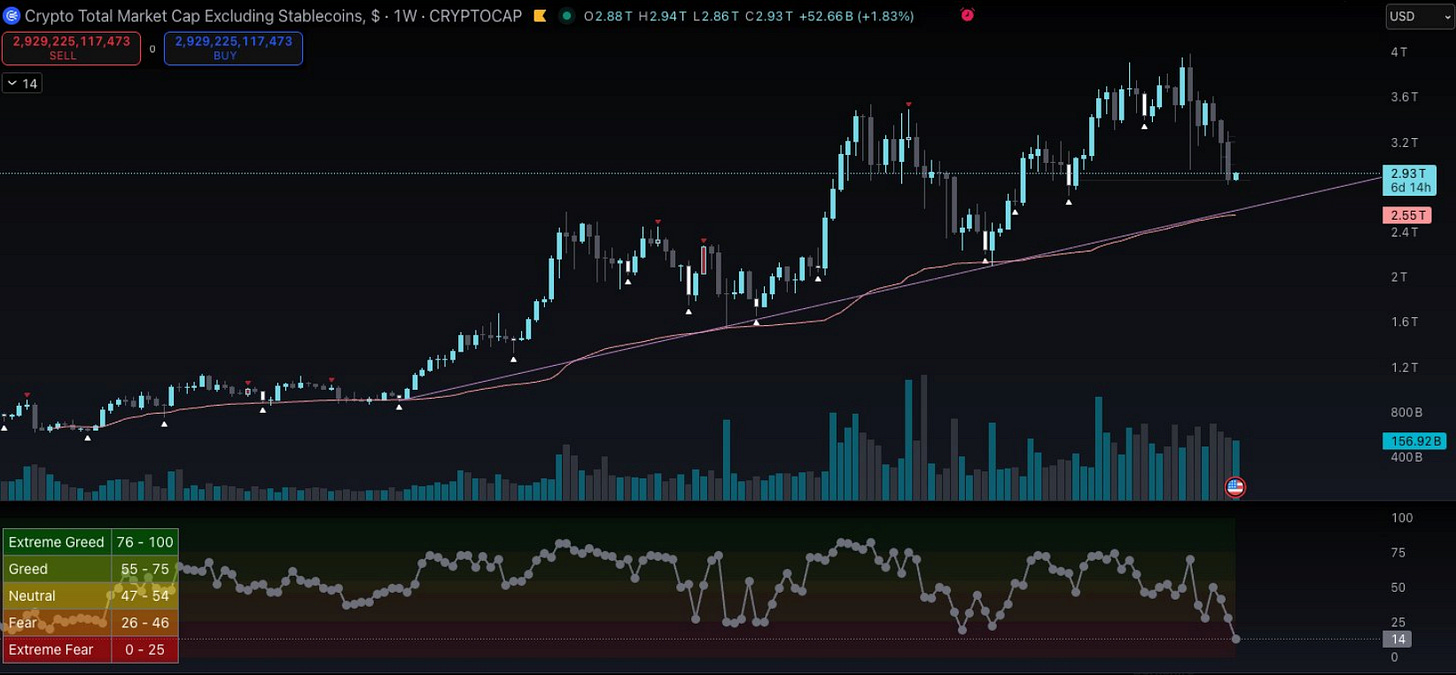Click the SELL price button

coord(71,48)
